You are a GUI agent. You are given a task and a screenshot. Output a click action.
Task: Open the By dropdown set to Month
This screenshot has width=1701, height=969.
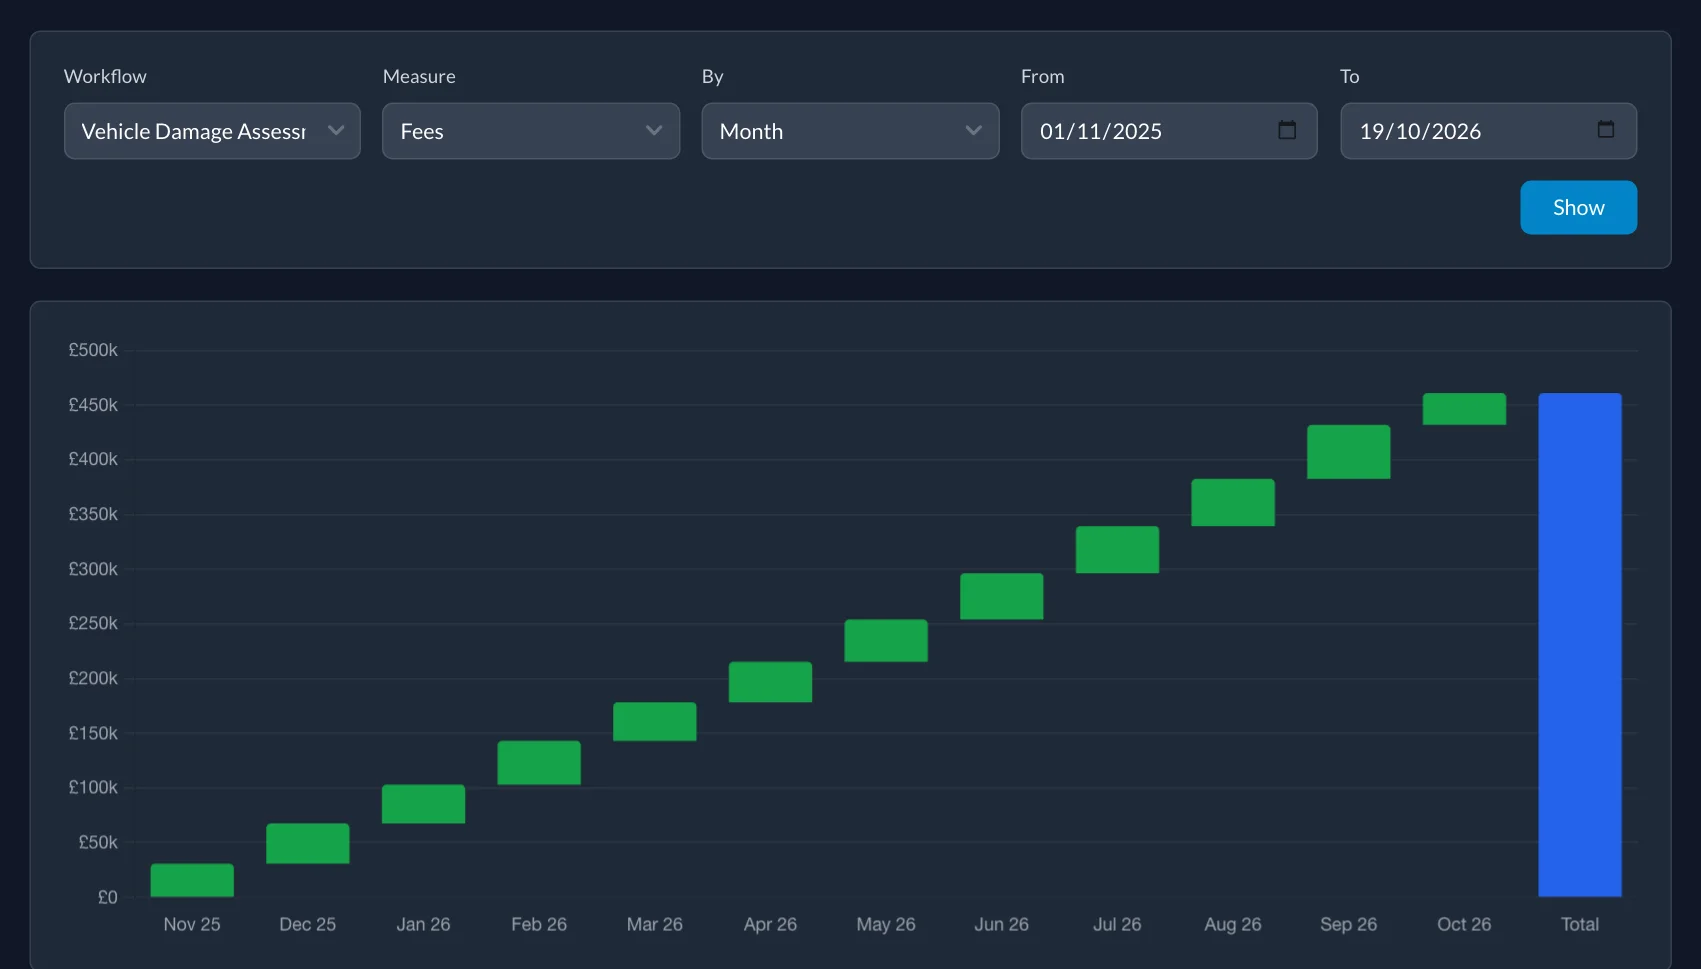[x=850, y=131]
